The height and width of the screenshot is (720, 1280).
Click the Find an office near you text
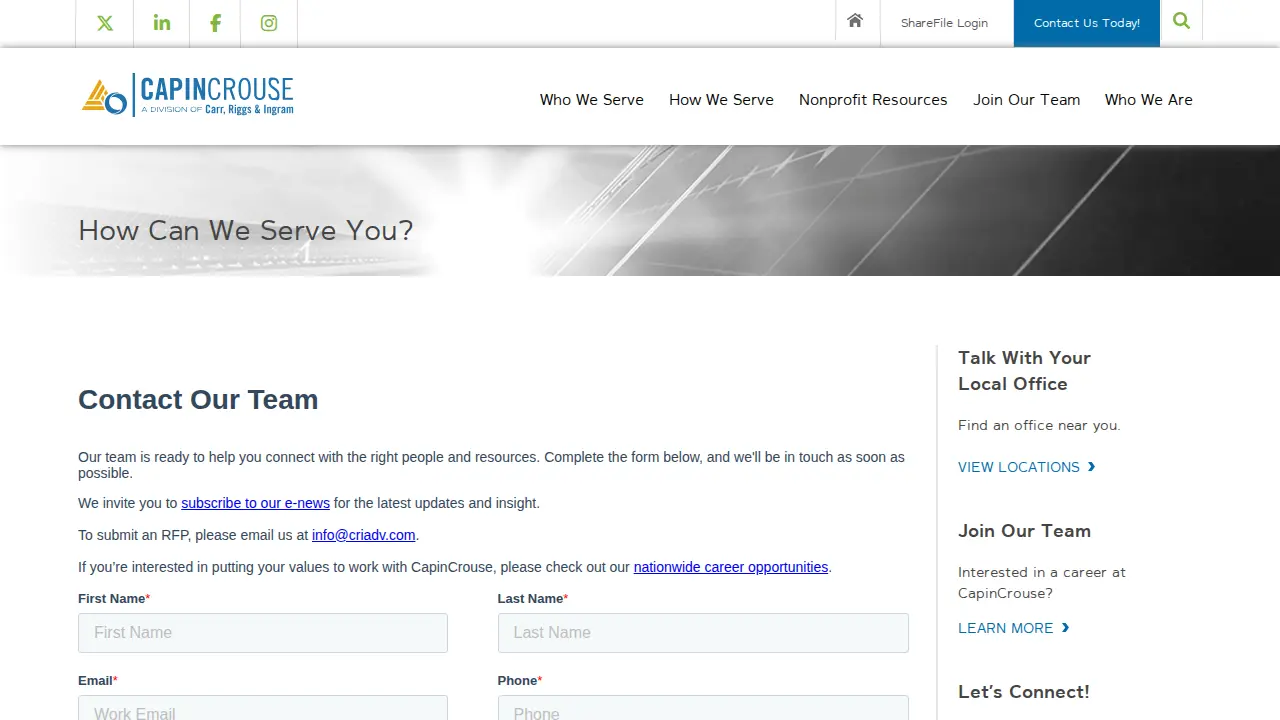pyautogui.click(x=1039, y=425)
